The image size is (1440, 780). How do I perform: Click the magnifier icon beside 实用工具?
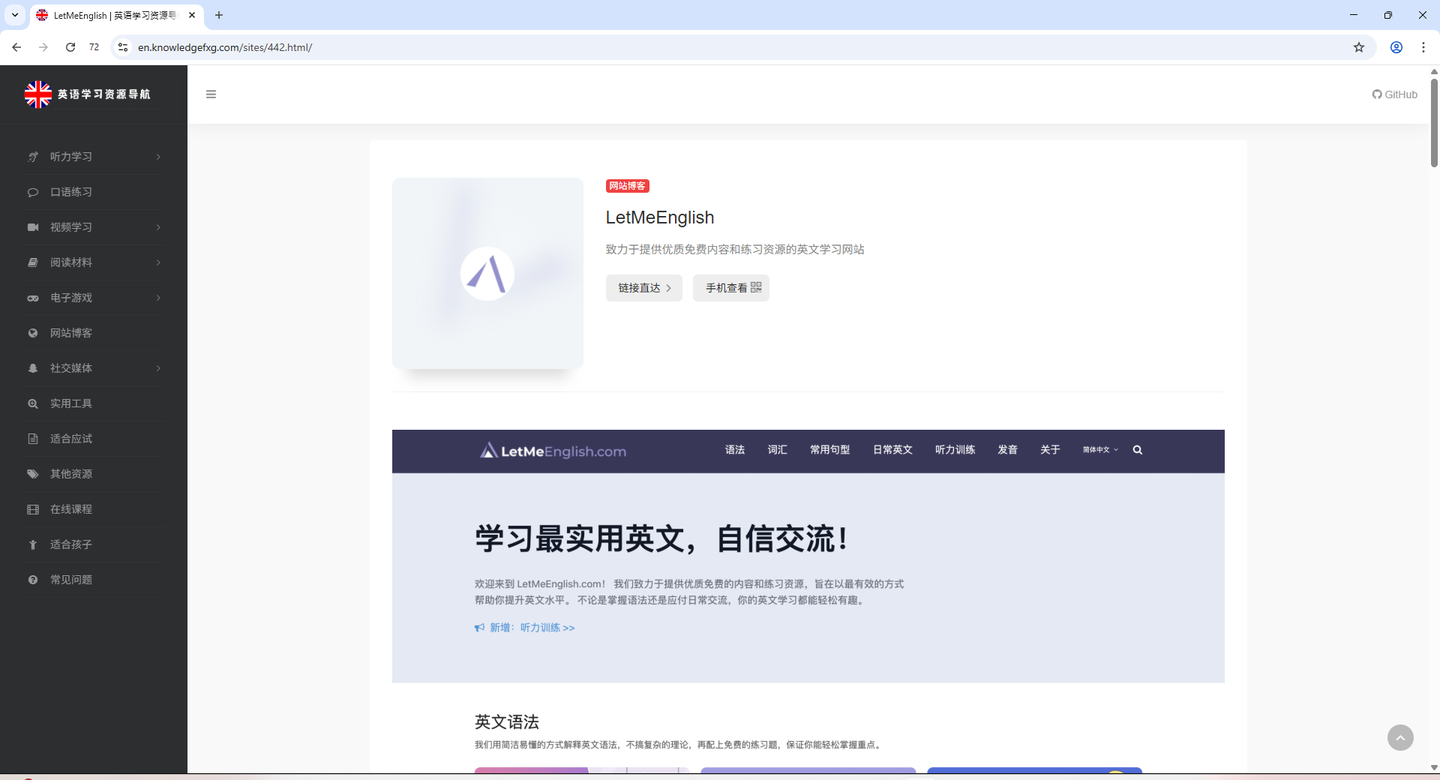pos(33,404)
